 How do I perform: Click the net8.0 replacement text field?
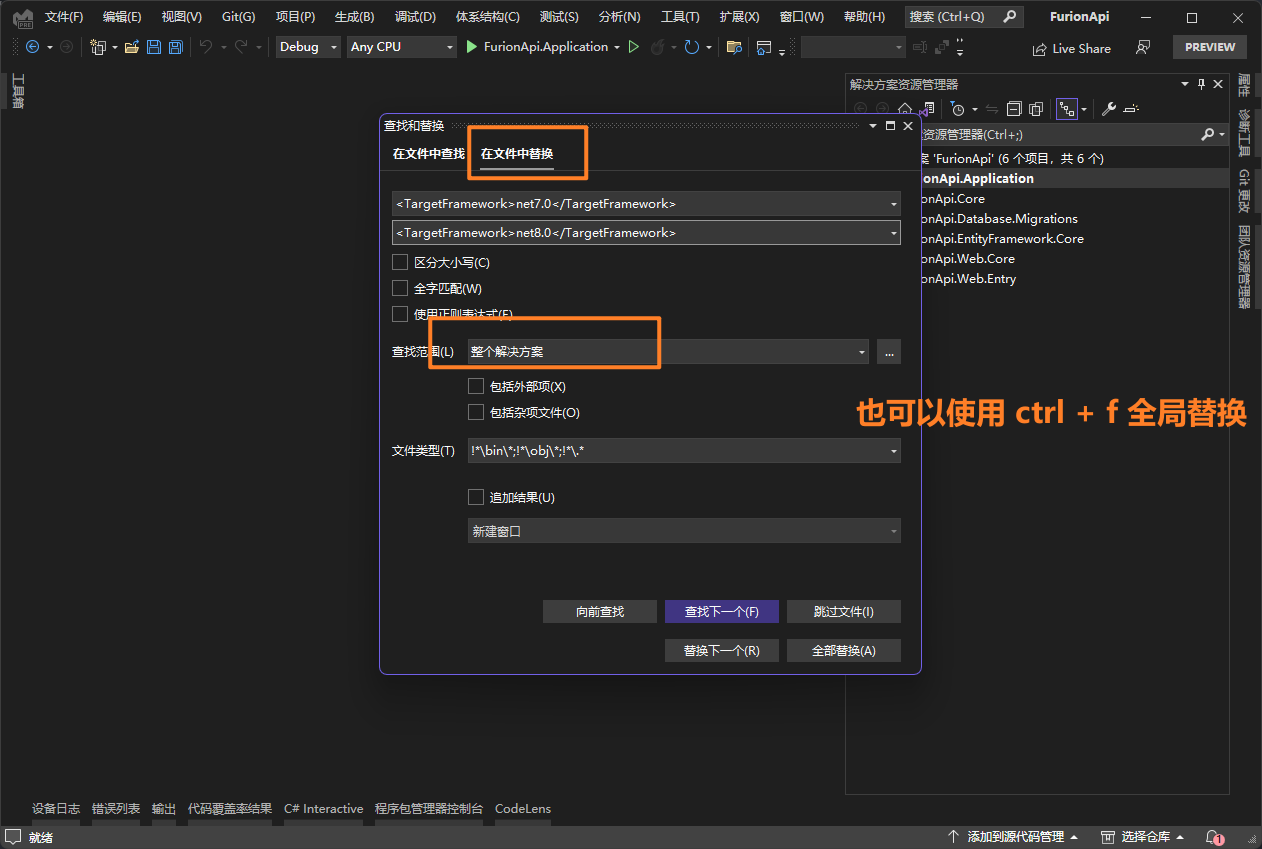tap(640, 233)
